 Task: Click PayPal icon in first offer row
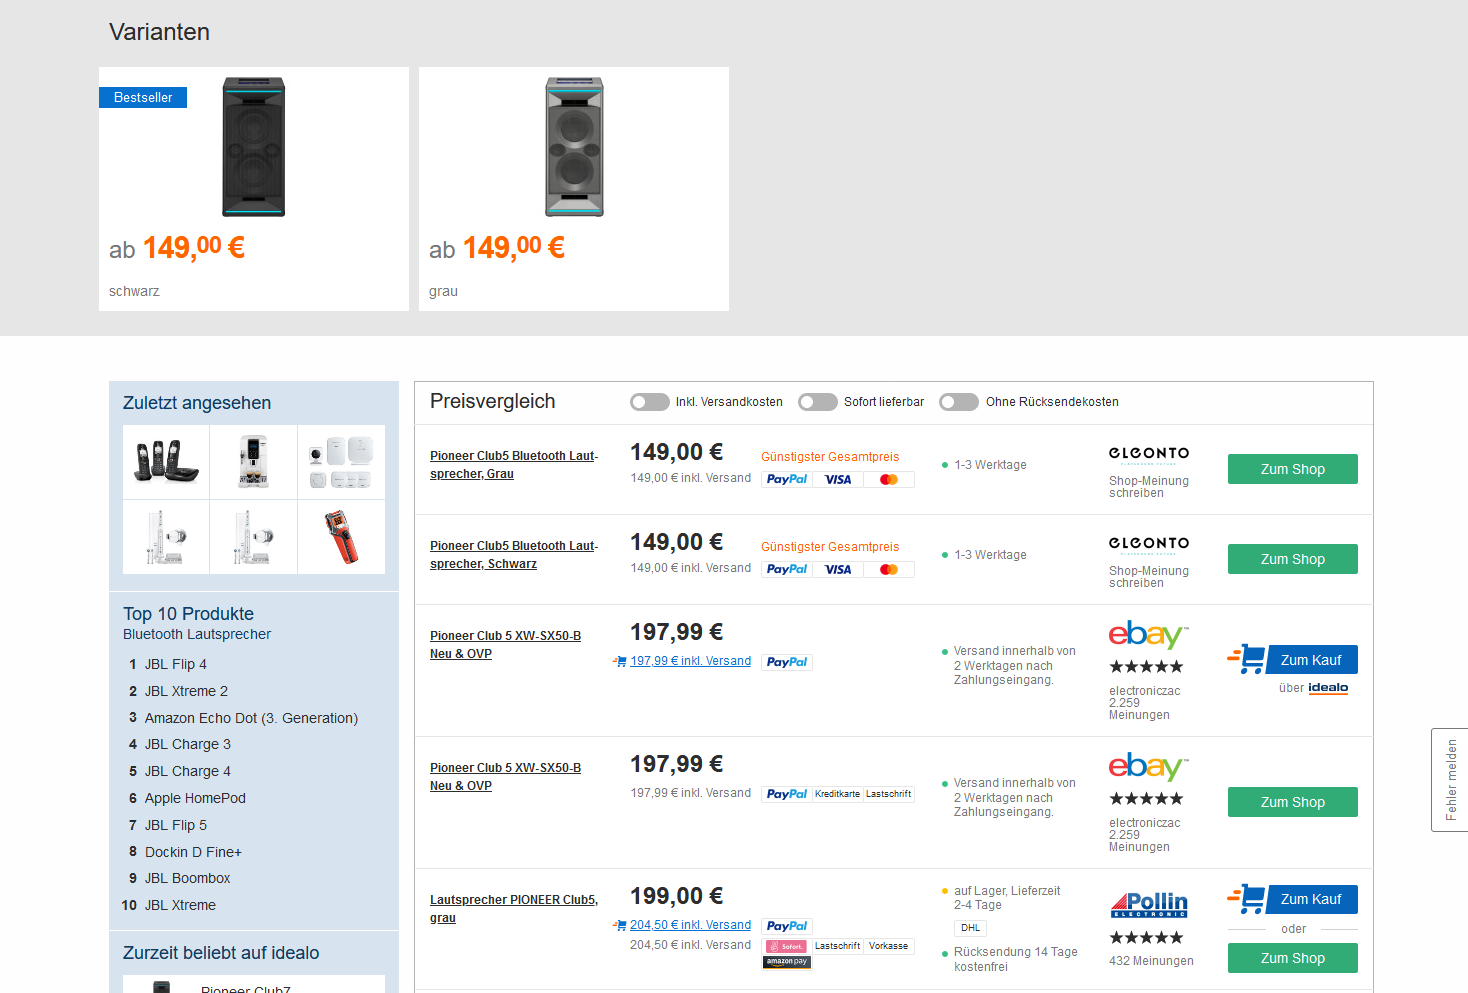[787, 479]
